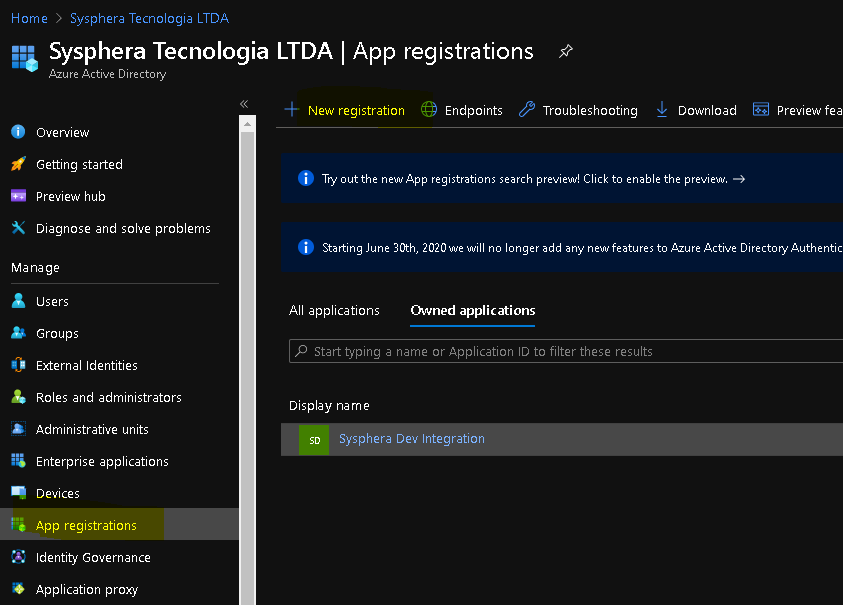Click the plus icon for New registration
This screenshot has height=605, width=843.
coord(291,110)
